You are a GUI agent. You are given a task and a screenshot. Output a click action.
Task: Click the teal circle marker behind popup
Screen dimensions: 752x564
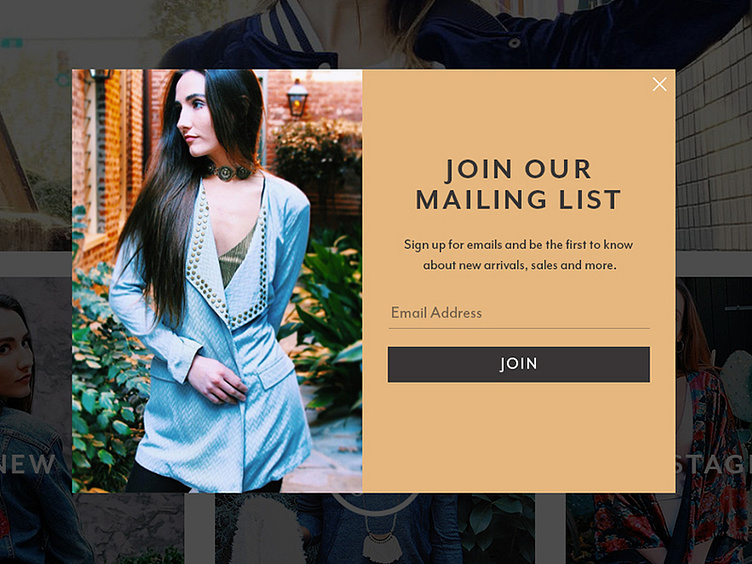tap(63, 79)
